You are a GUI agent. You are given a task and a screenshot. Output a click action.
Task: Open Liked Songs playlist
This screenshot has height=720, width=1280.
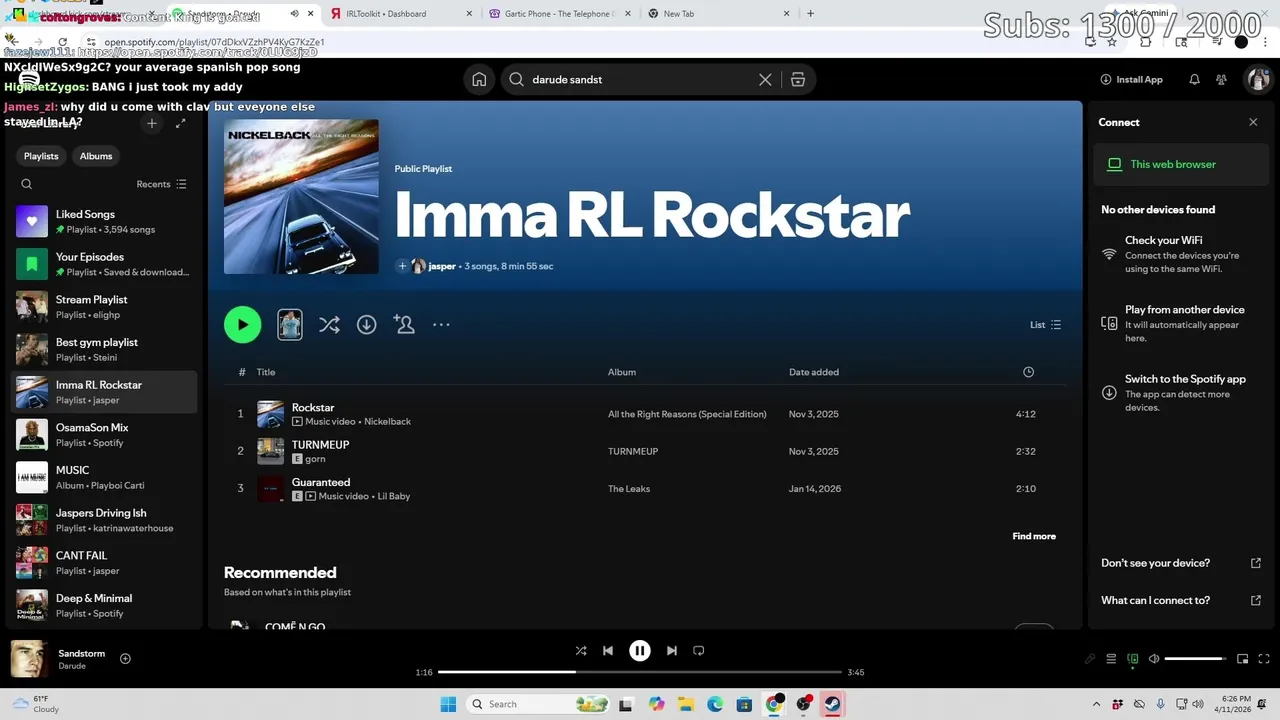point(104,222)
